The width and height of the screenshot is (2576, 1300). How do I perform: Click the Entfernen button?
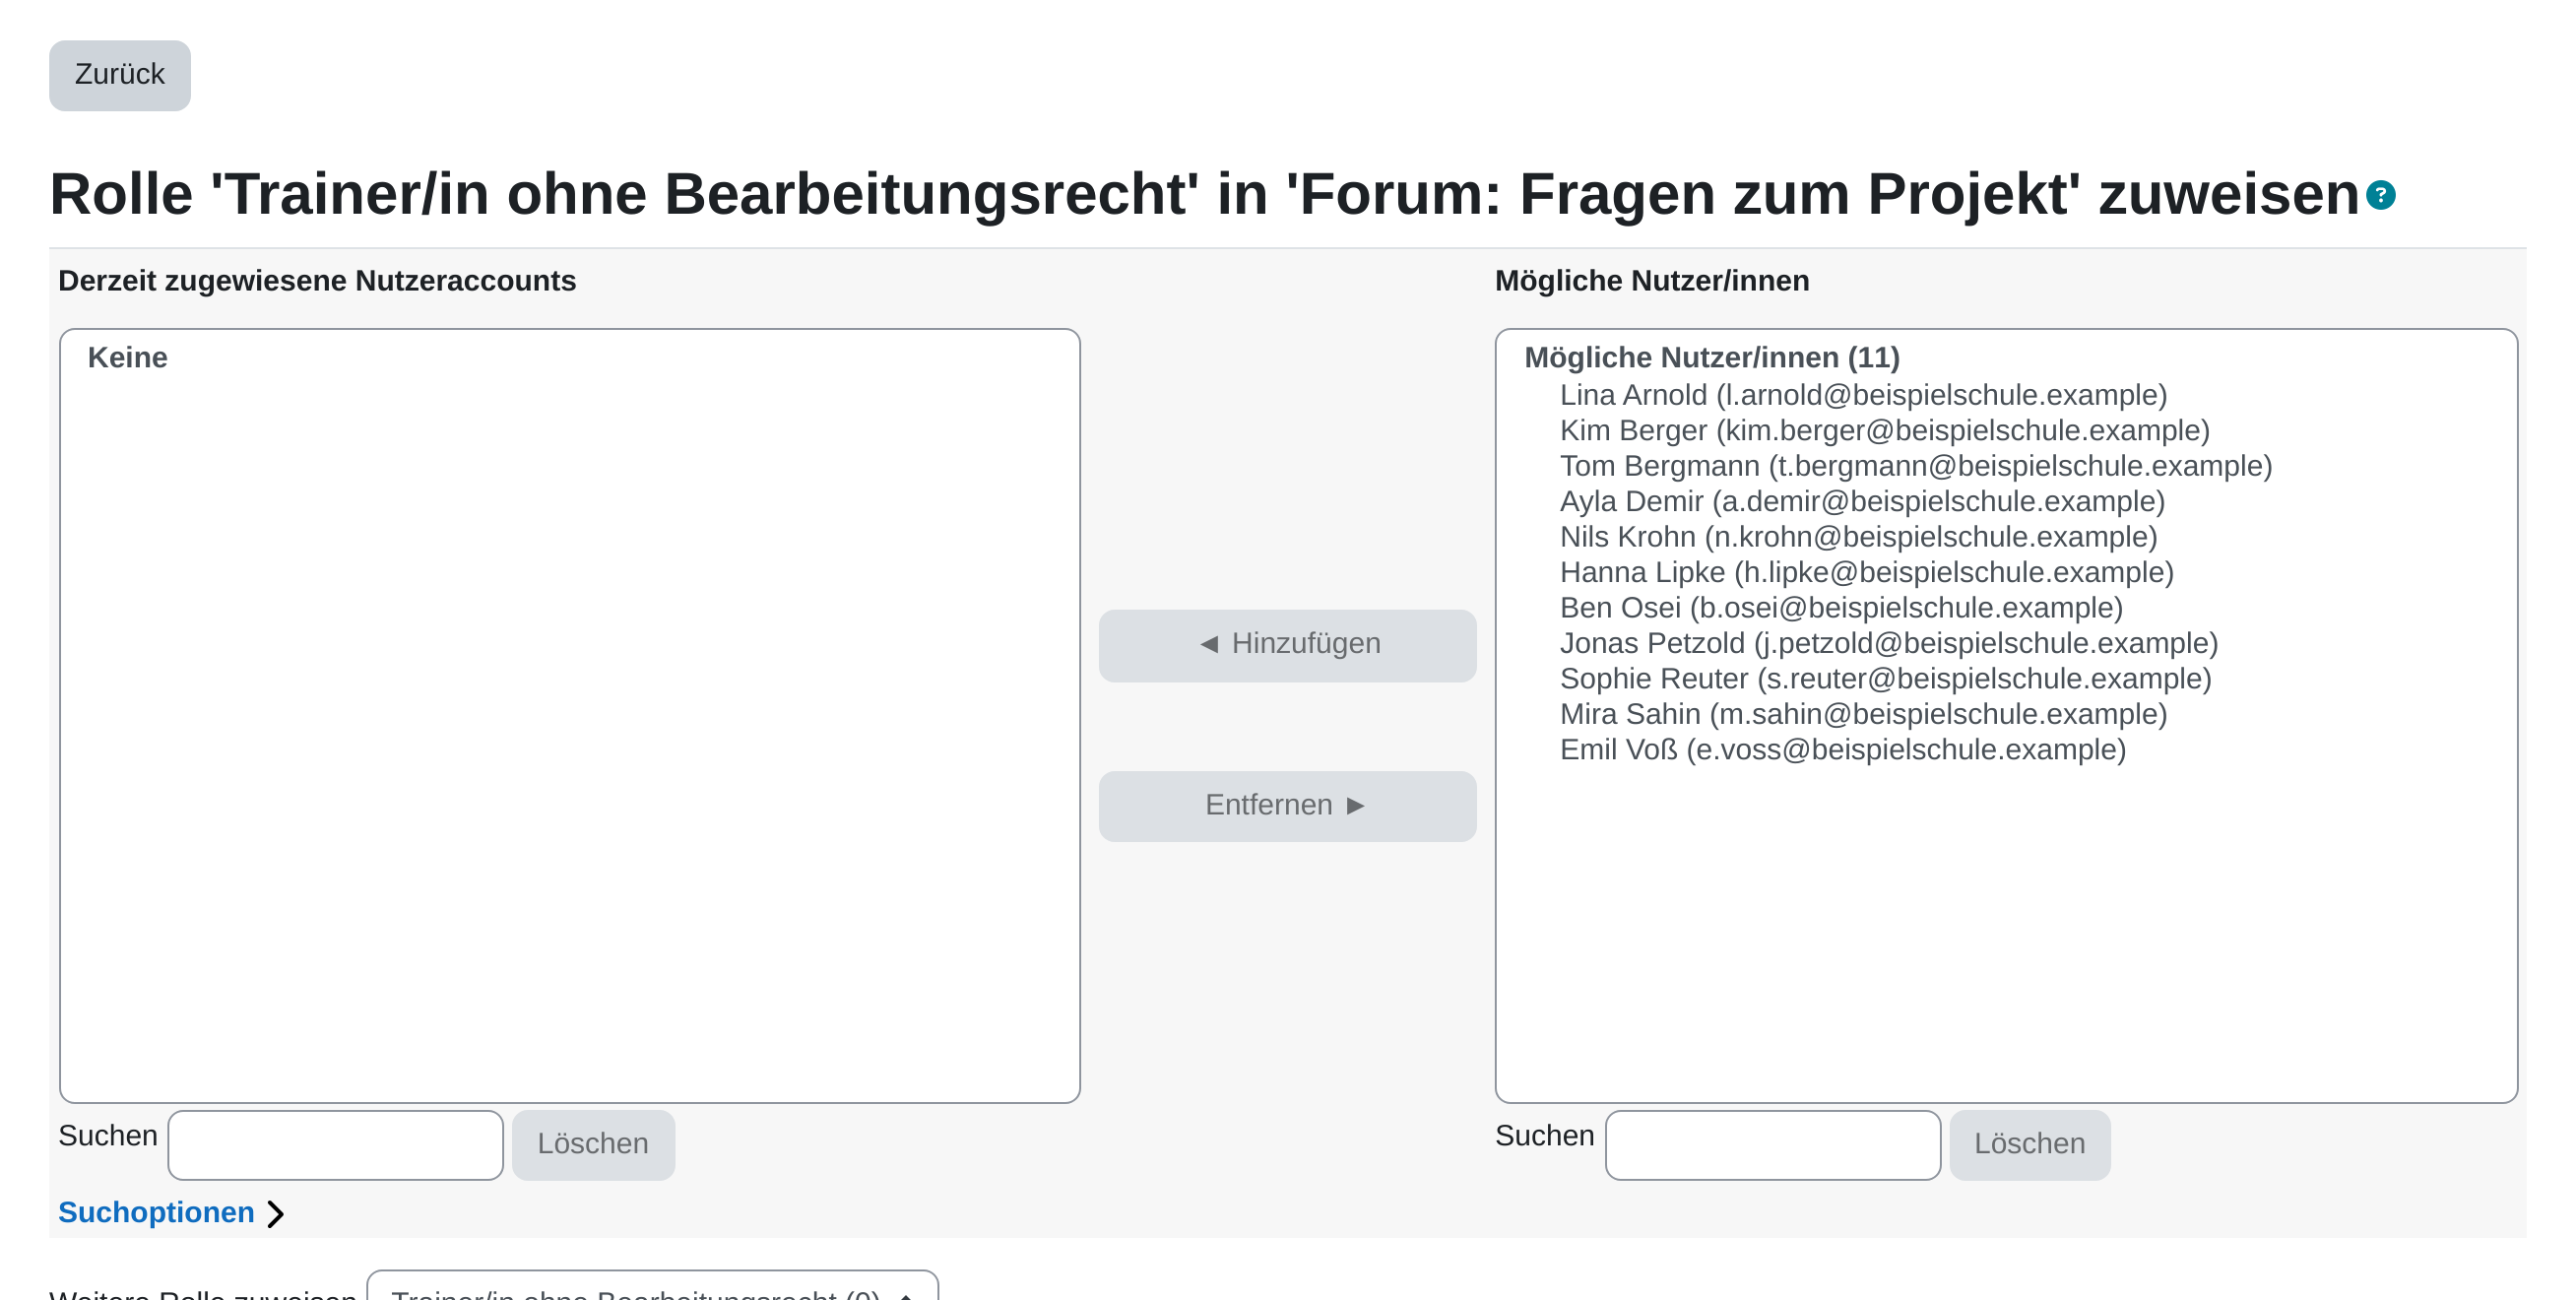[1287, 806]
